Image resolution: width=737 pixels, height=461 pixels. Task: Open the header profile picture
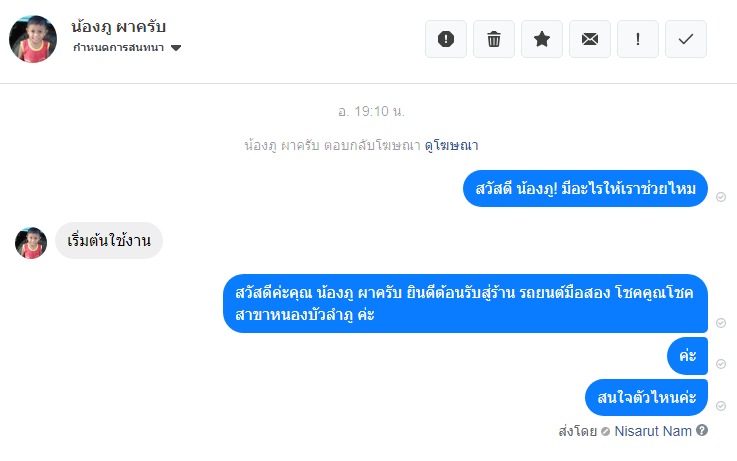click(33, 39)
